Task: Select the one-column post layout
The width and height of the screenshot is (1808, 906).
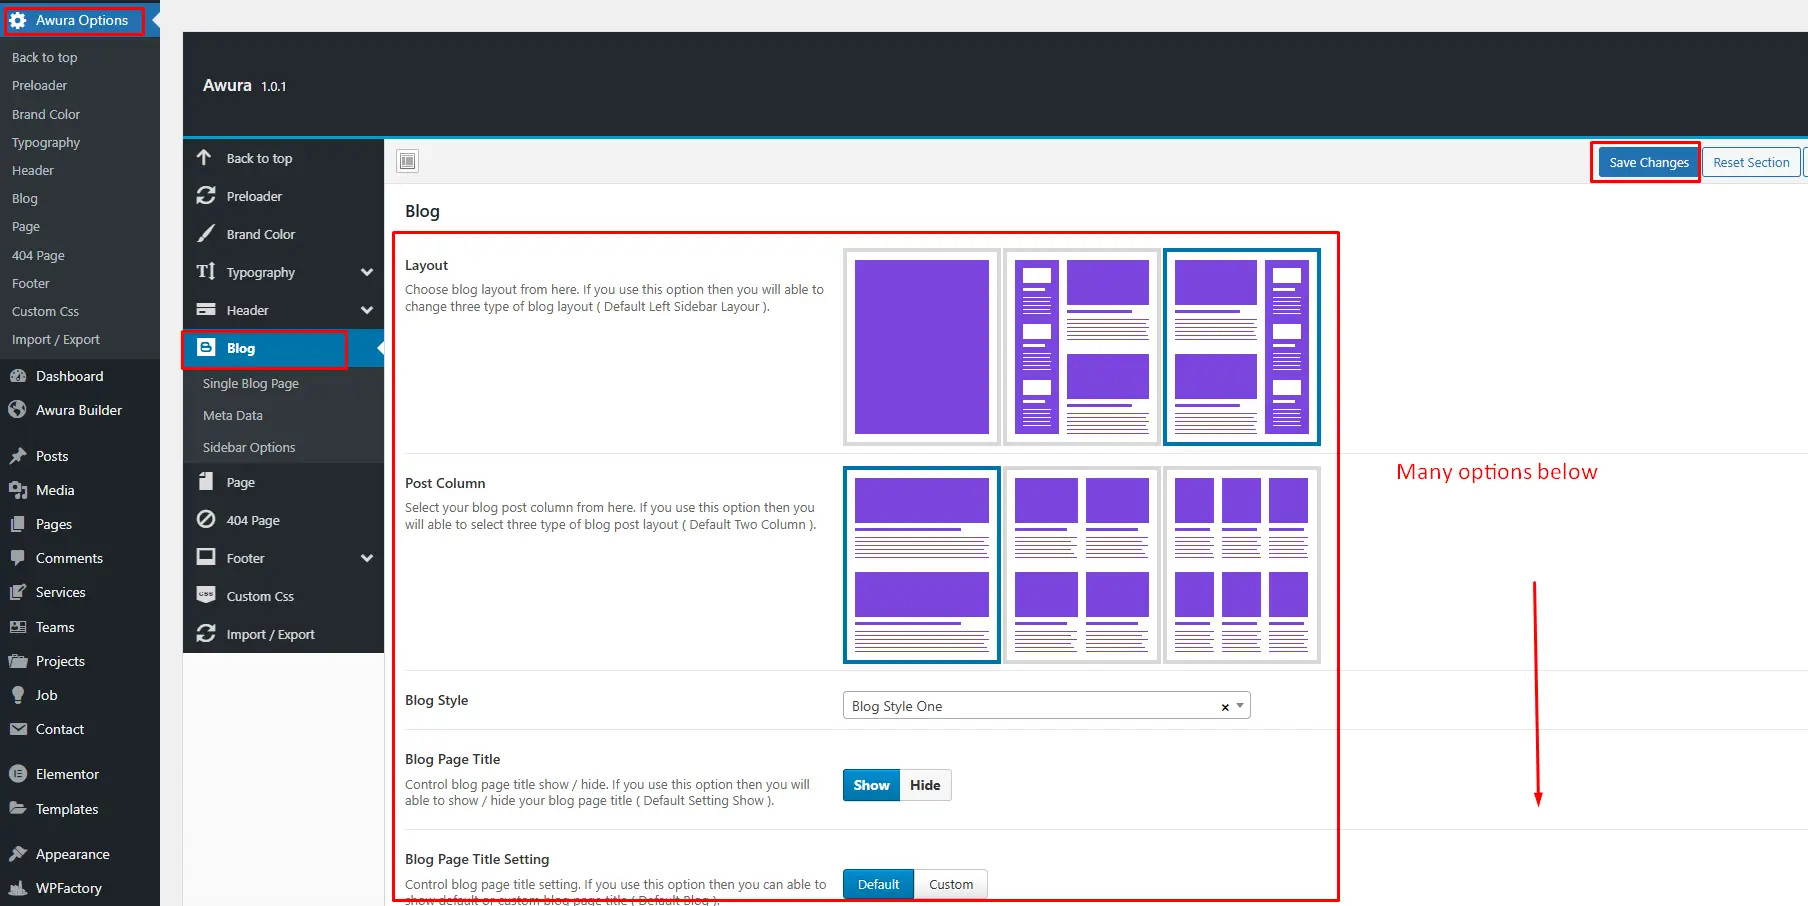Action: click(x=922, y=565)
